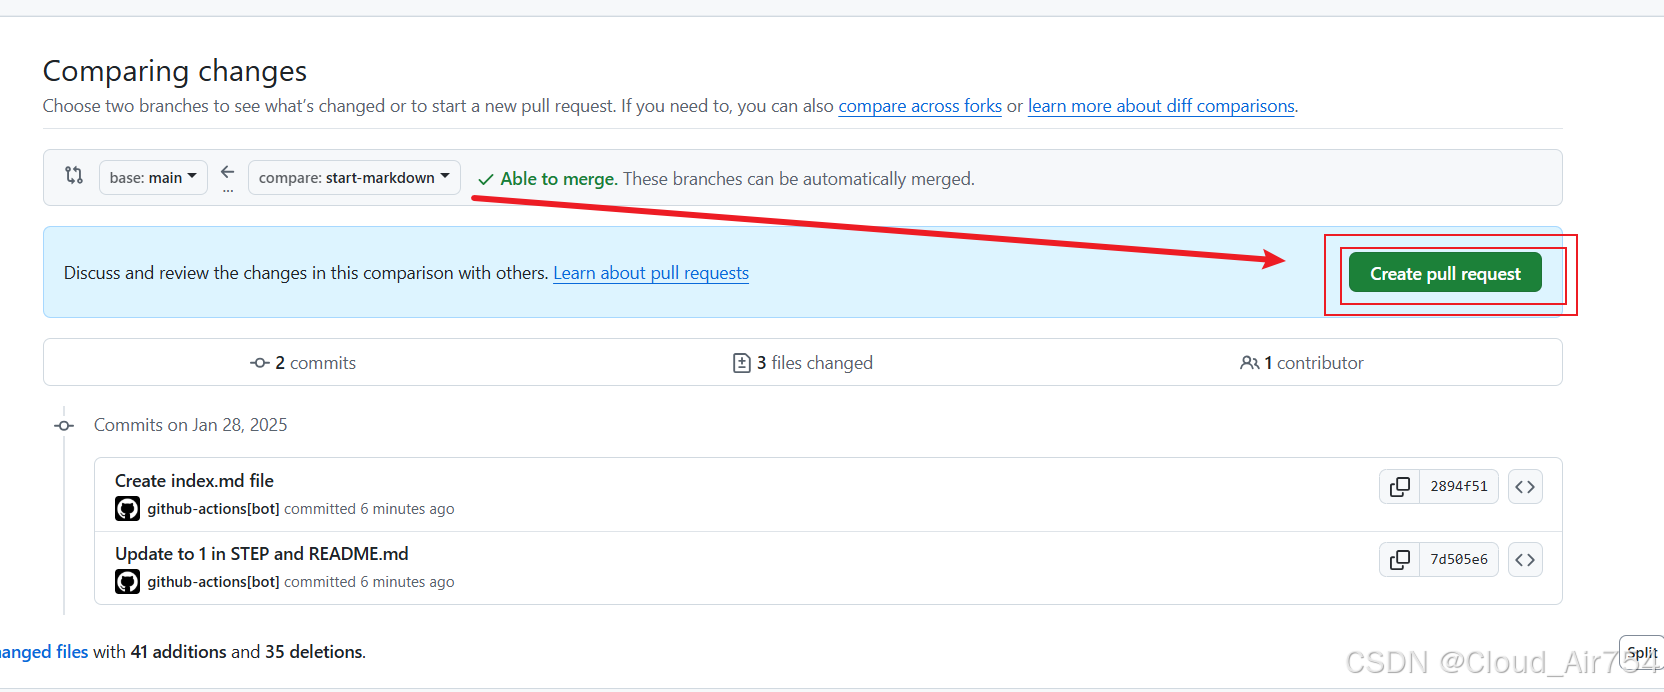Open the Update to 1 in STEP commit
1664x692 pixels.
coord(262,554)
